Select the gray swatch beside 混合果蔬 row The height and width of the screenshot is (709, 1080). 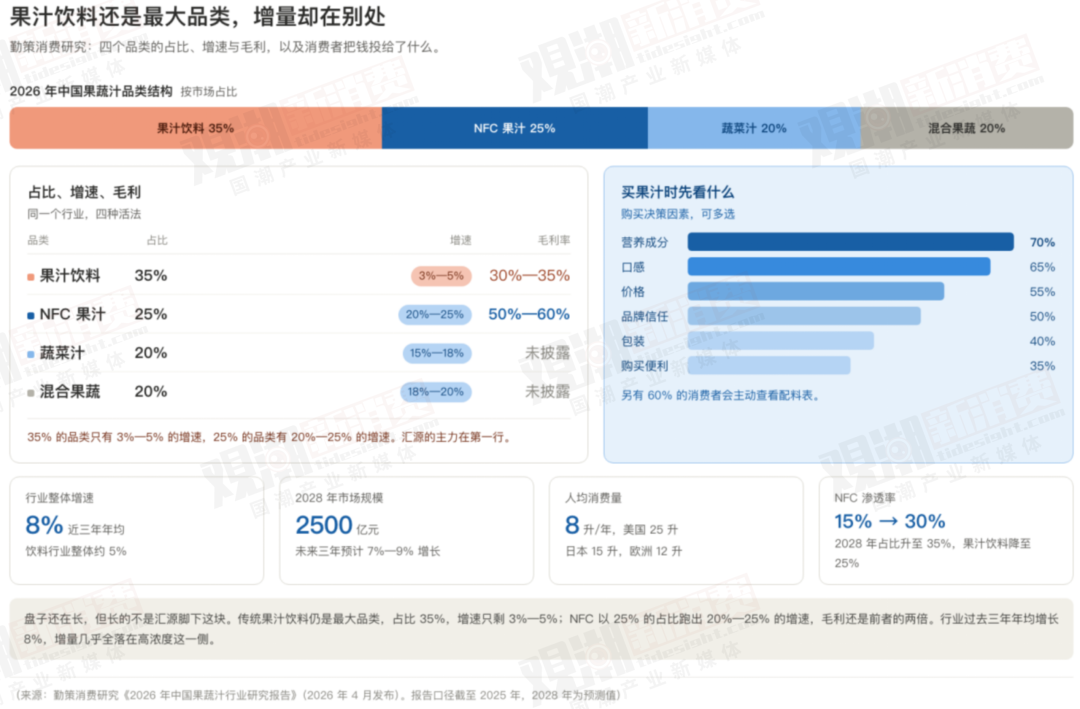click(x=30, y=393)
